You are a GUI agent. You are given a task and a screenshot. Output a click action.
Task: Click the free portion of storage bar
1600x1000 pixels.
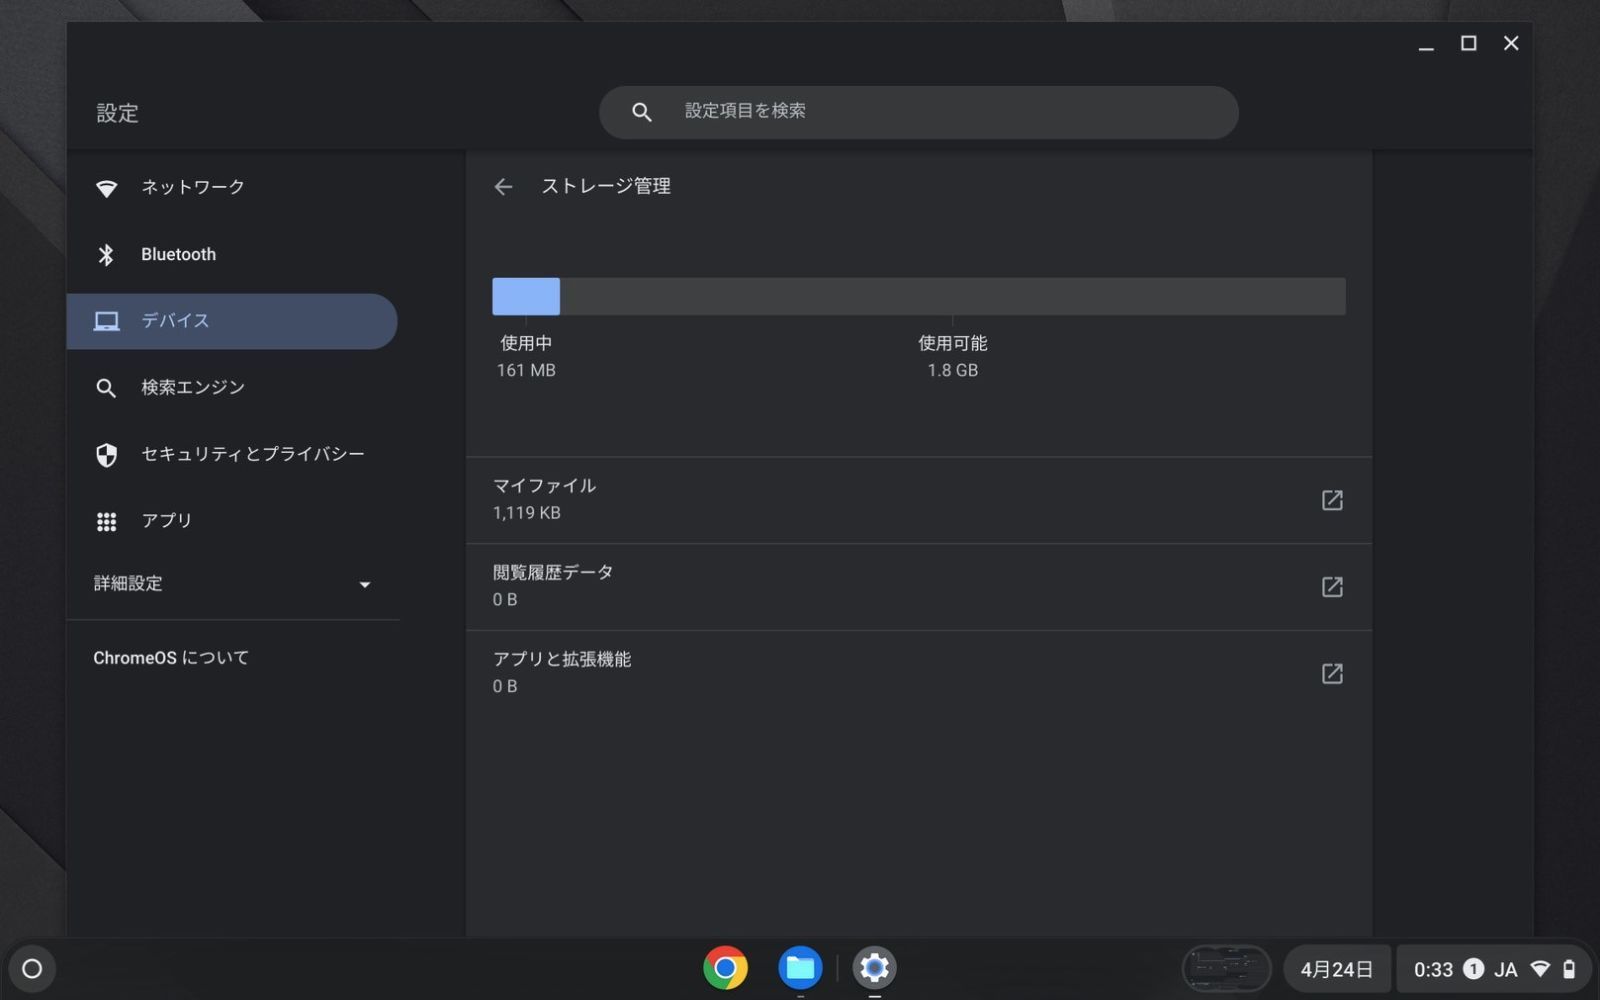point(953,297)
